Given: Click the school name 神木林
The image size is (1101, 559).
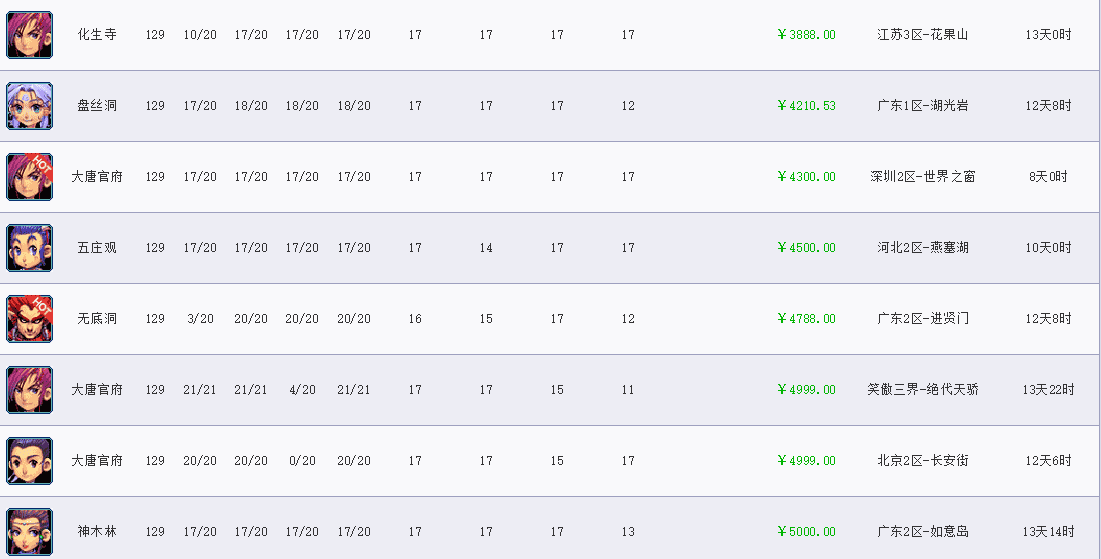Looking at the screenshot, I should [x=97, y=531].
